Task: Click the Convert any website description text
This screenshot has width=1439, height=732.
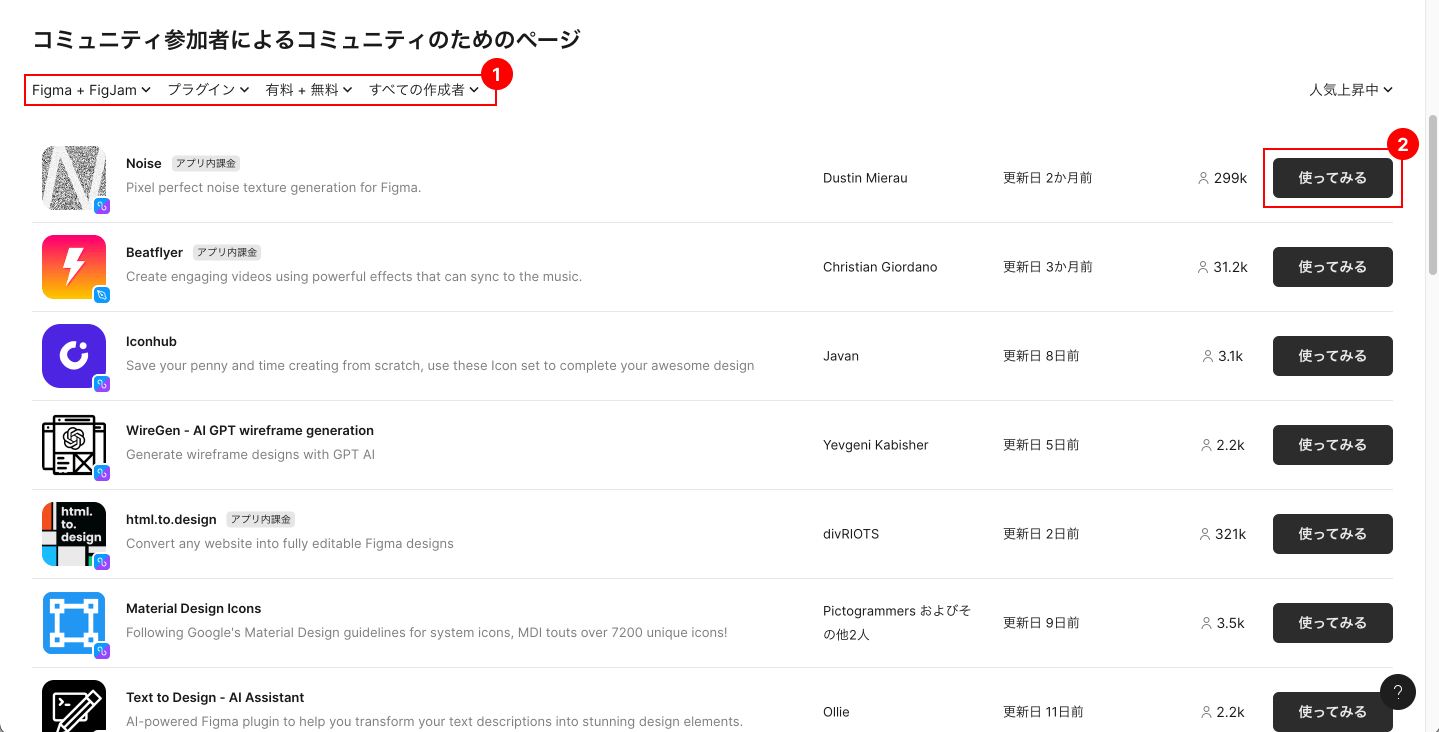Action: click(x=290, y=544)
